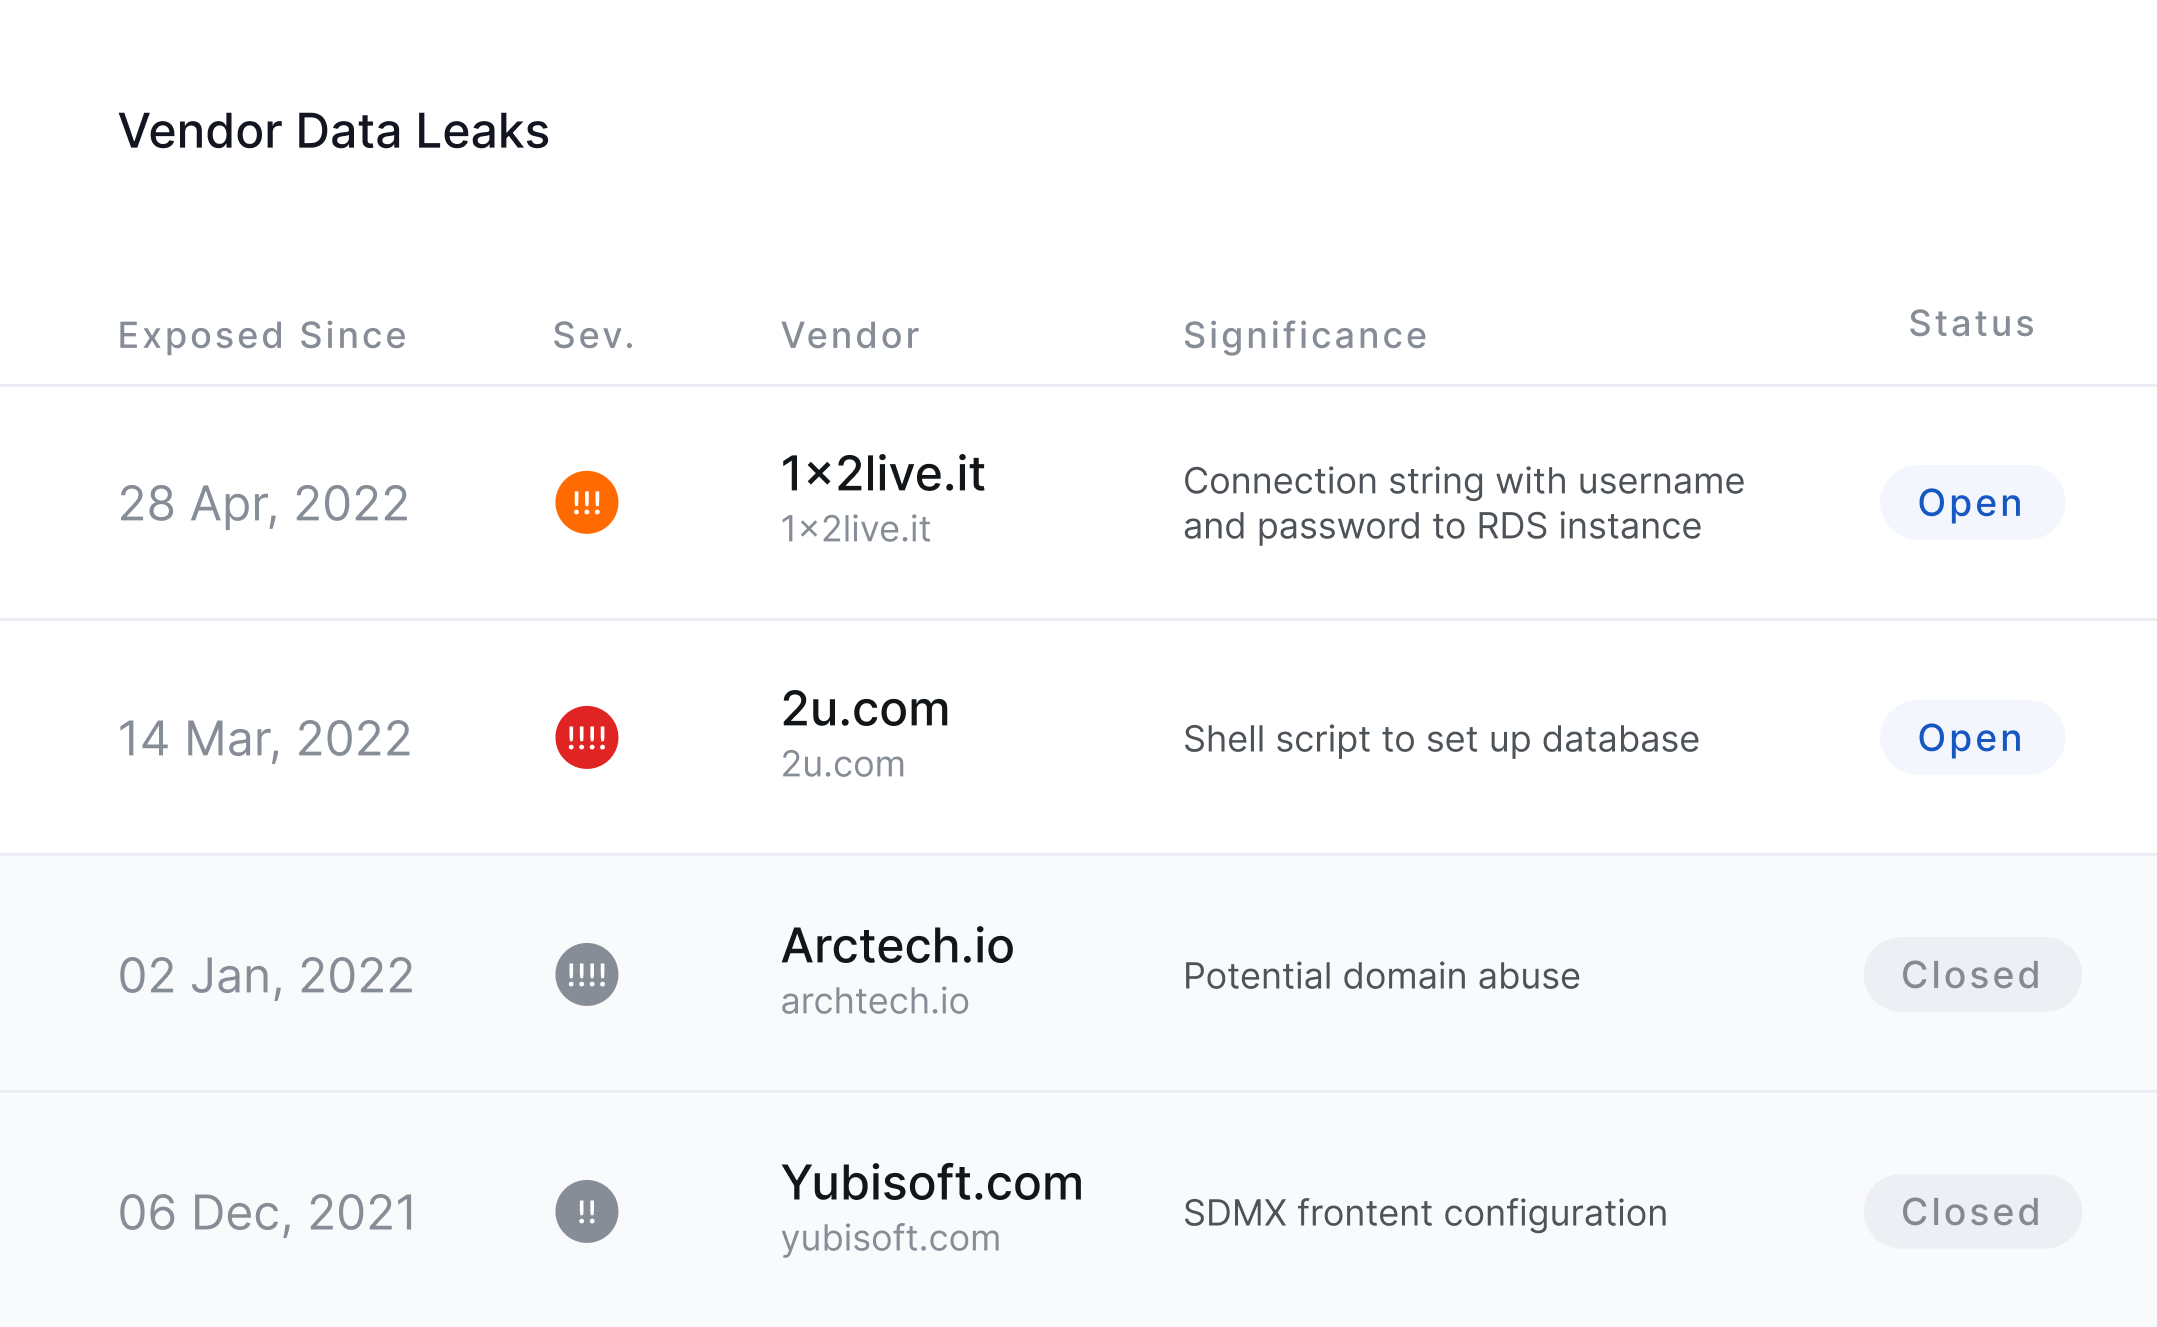Sort by the Sev. column header
This screenshot has width=2157, height=1327.
pyautogui.click(x=594, y=335)
